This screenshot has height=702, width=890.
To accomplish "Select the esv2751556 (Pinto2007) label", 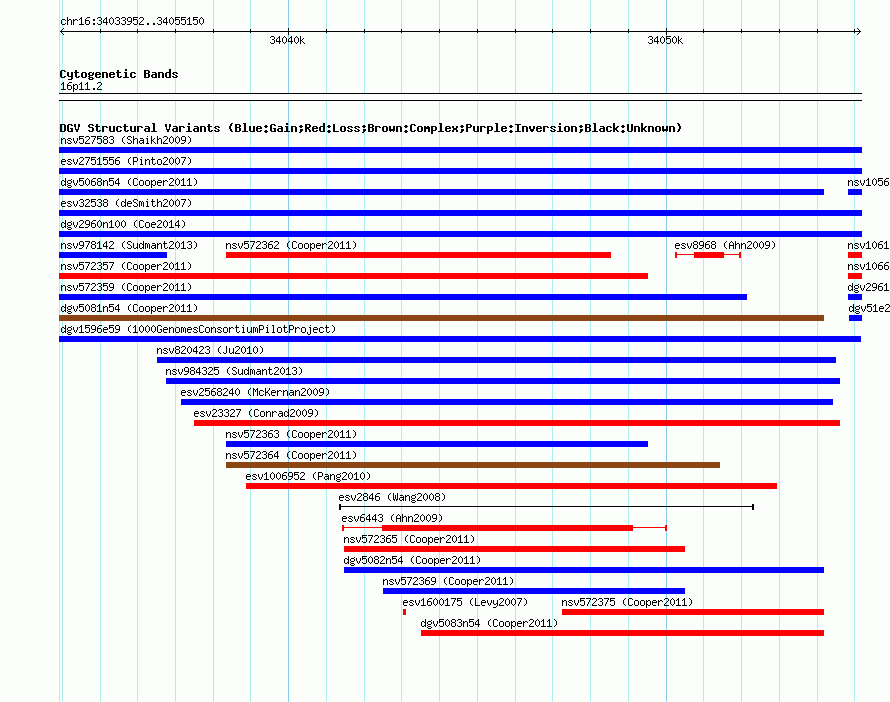I will [126, 161].
